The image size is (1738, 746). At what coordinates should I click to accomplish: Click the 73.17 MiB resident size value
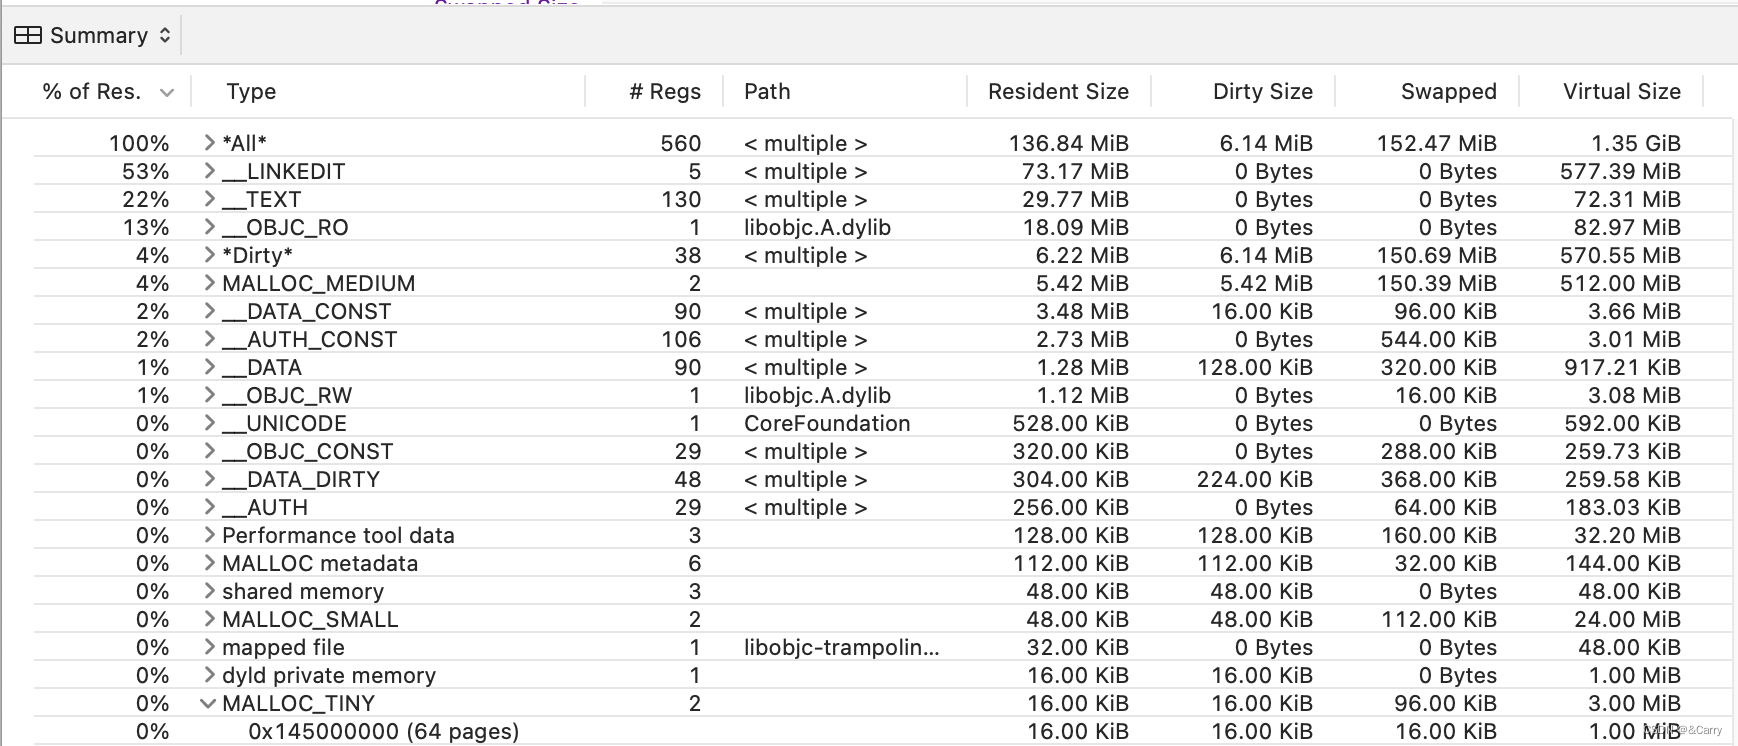click(x=1075, y=171)
